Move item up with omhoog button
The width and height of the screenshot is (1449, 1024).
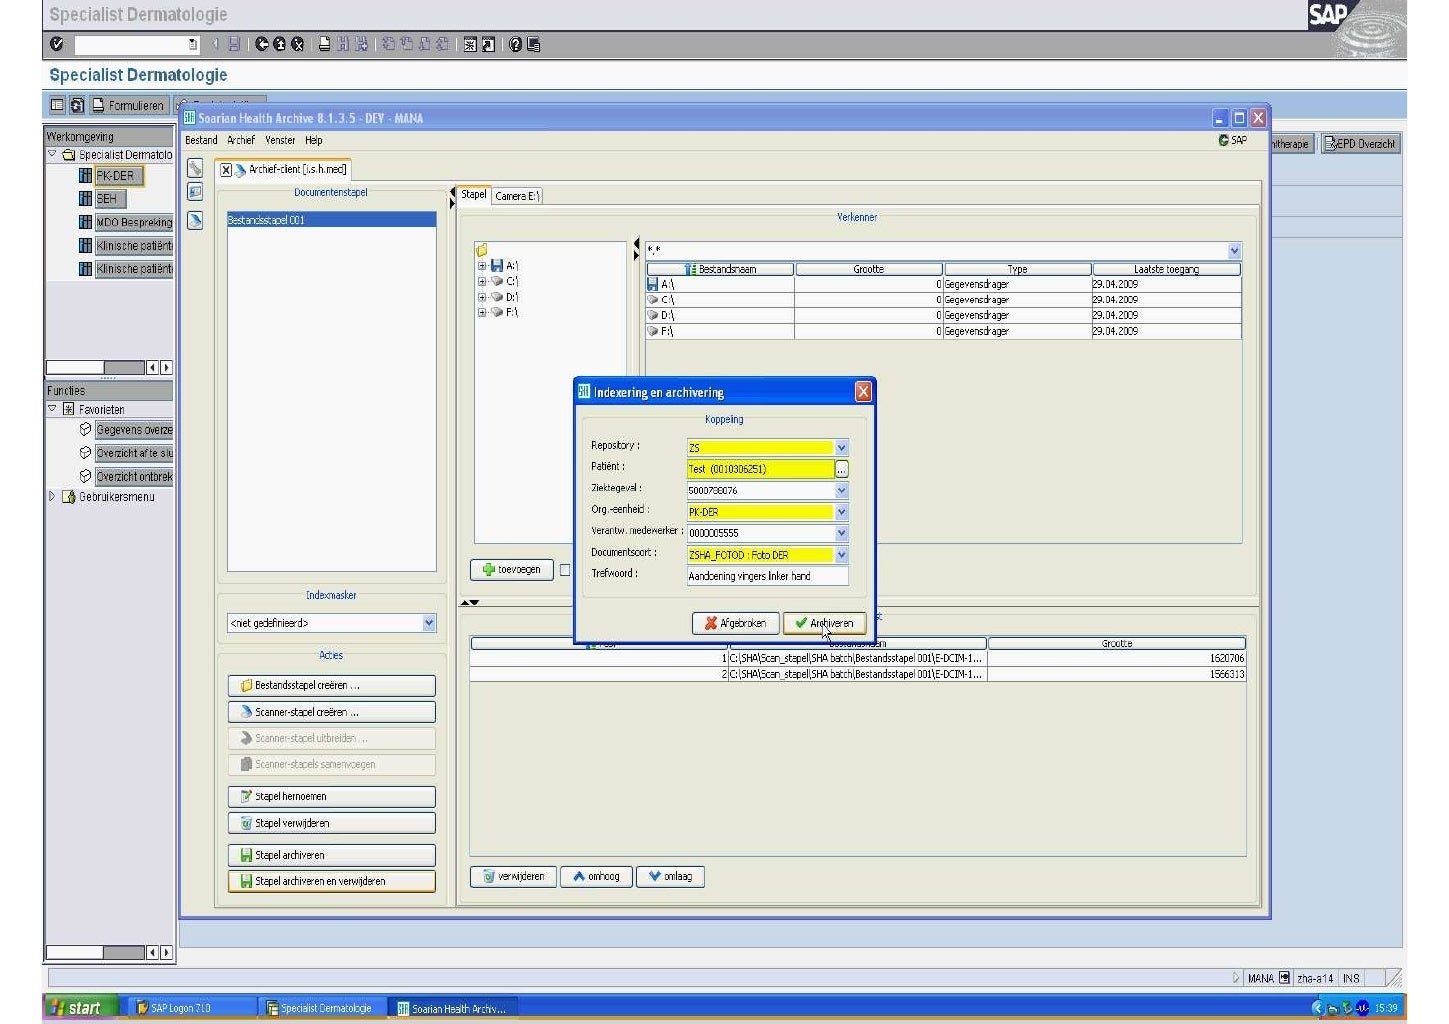[x=596, y=877]
